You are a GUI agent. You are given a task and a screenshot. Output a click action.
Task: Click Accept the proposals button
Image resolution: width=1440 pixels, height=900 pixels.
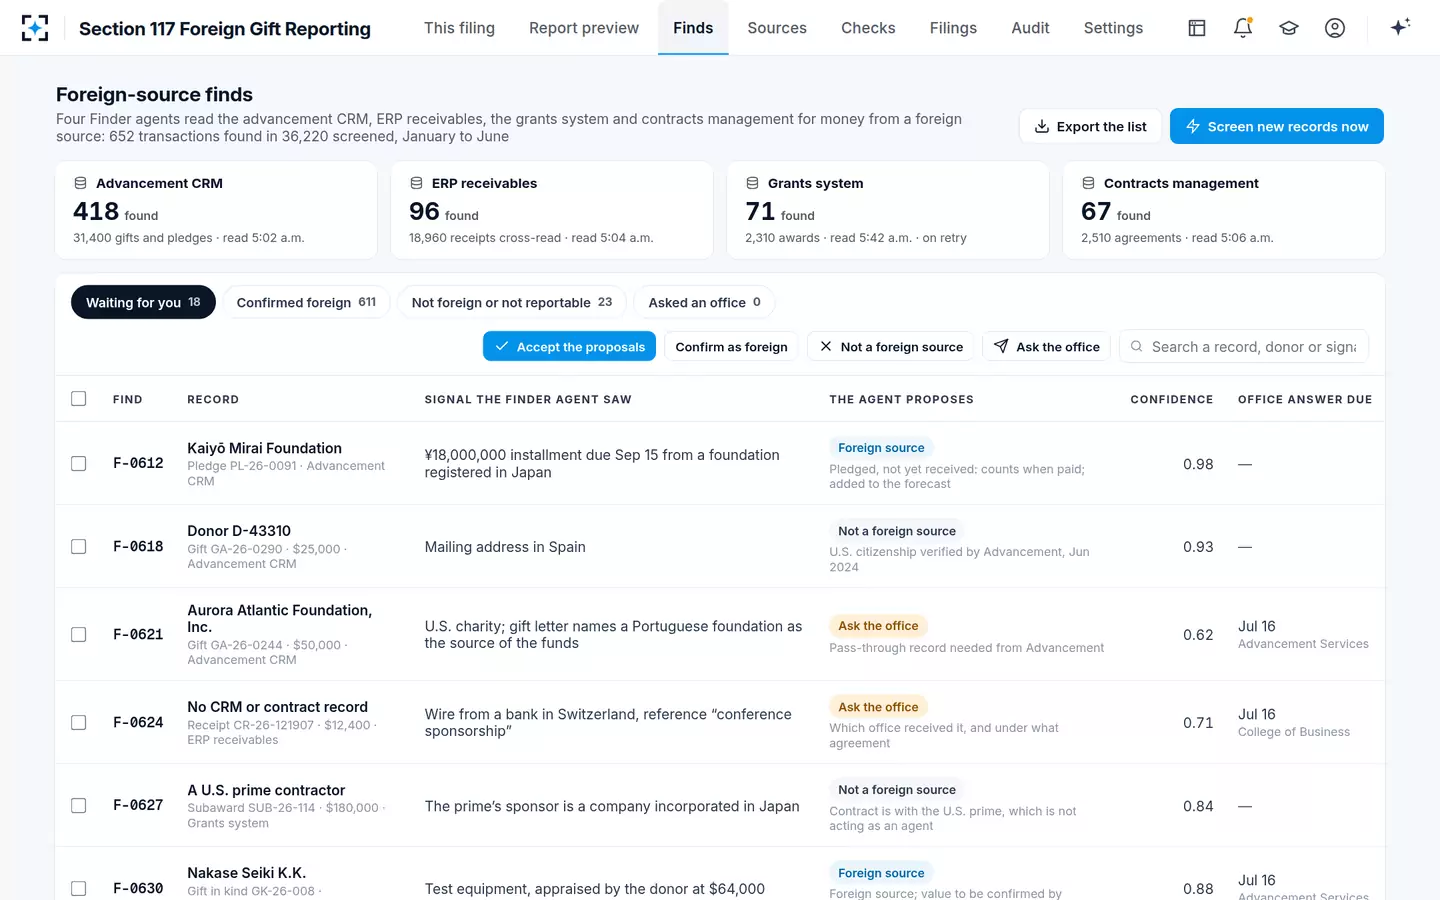pos(569,346)
